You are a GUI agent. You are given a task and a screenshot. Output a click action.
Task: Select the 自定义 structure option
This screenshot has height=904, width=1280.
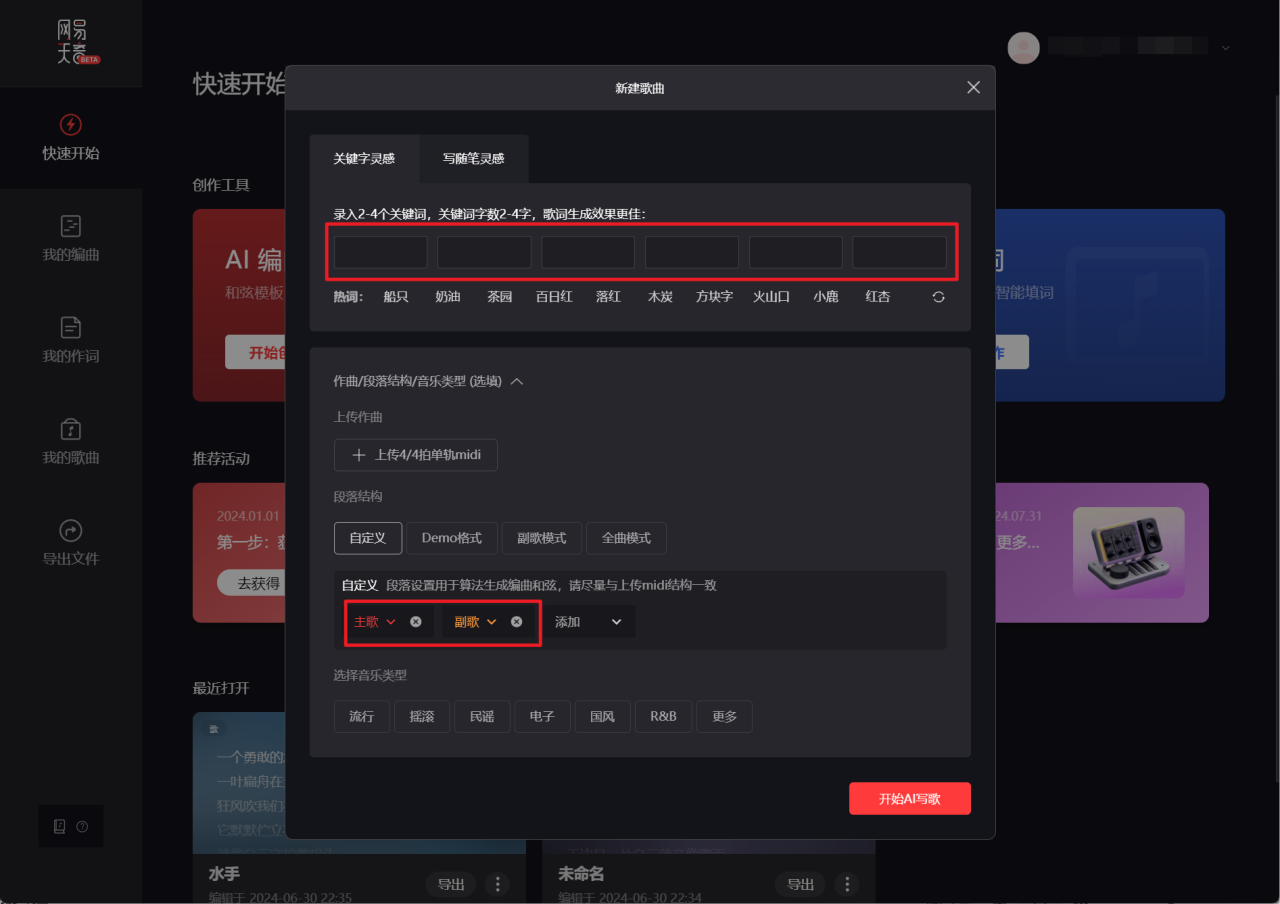pos(367,538)
